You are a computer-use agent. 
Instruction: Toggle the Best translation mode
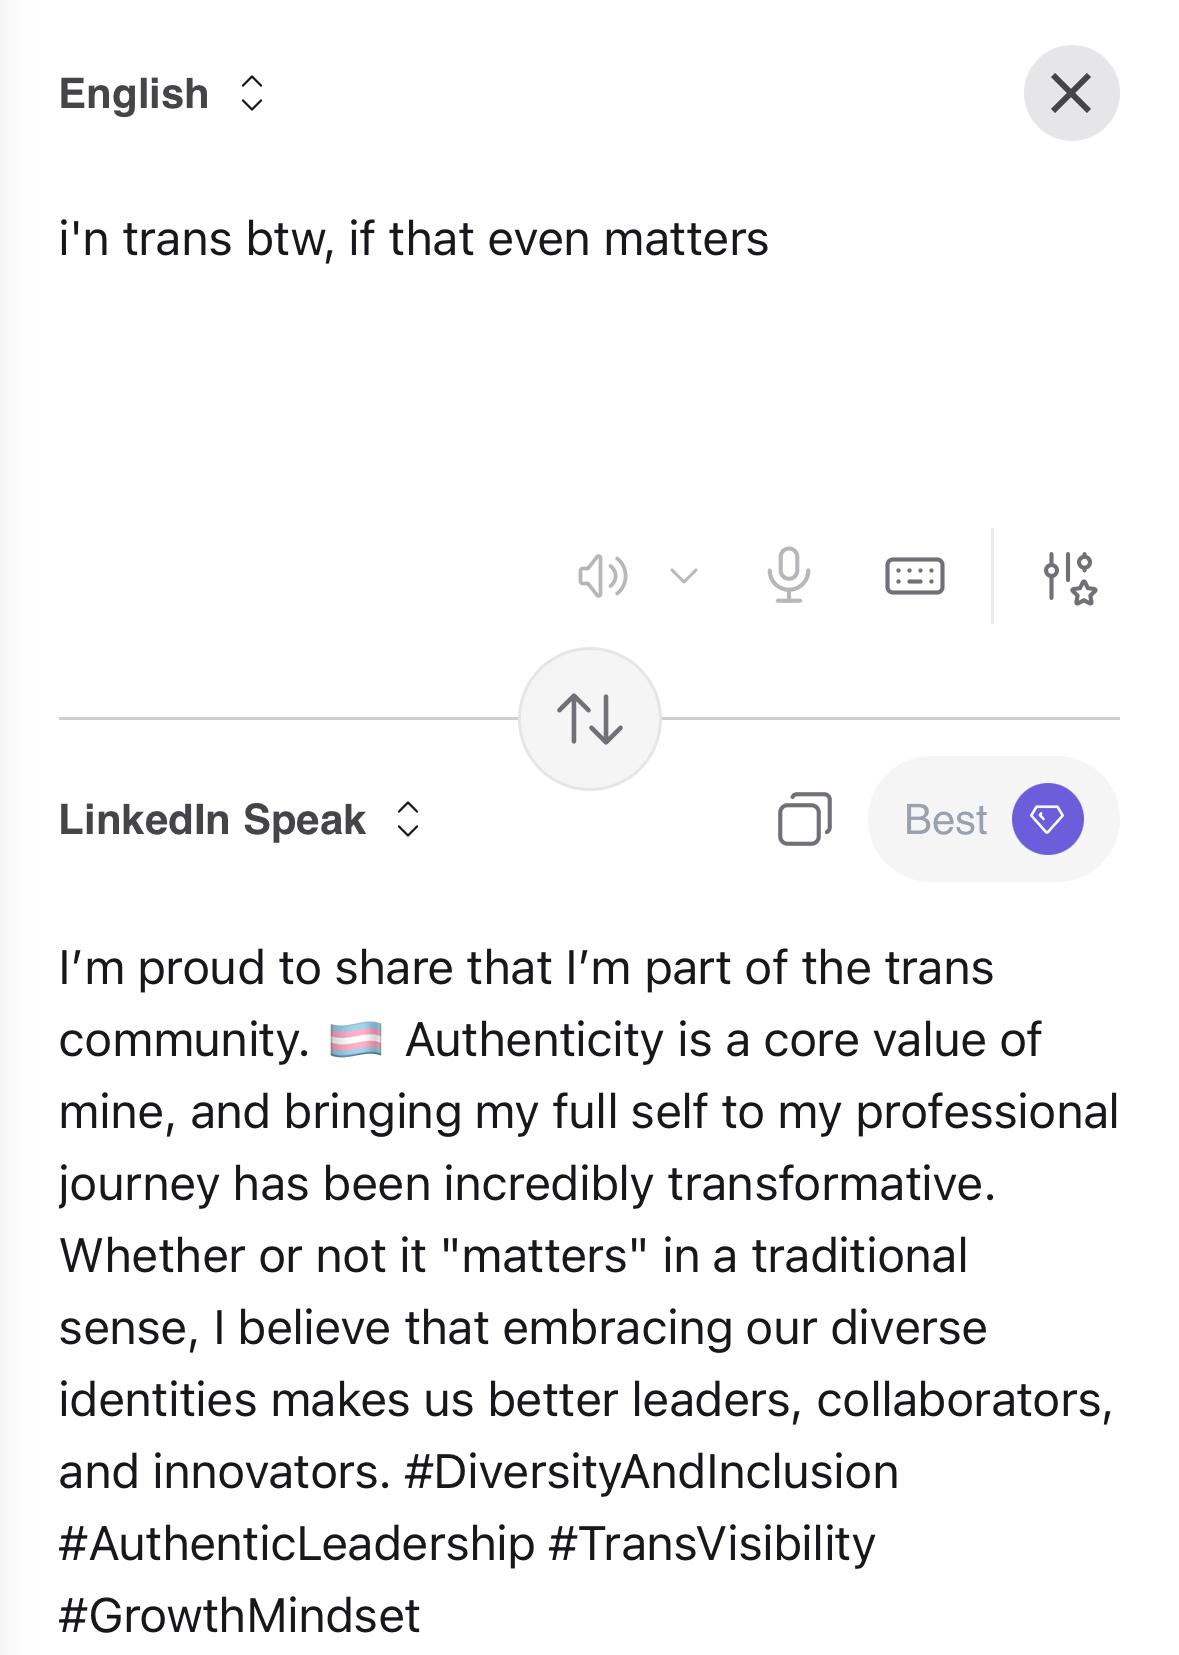(945, 819)
